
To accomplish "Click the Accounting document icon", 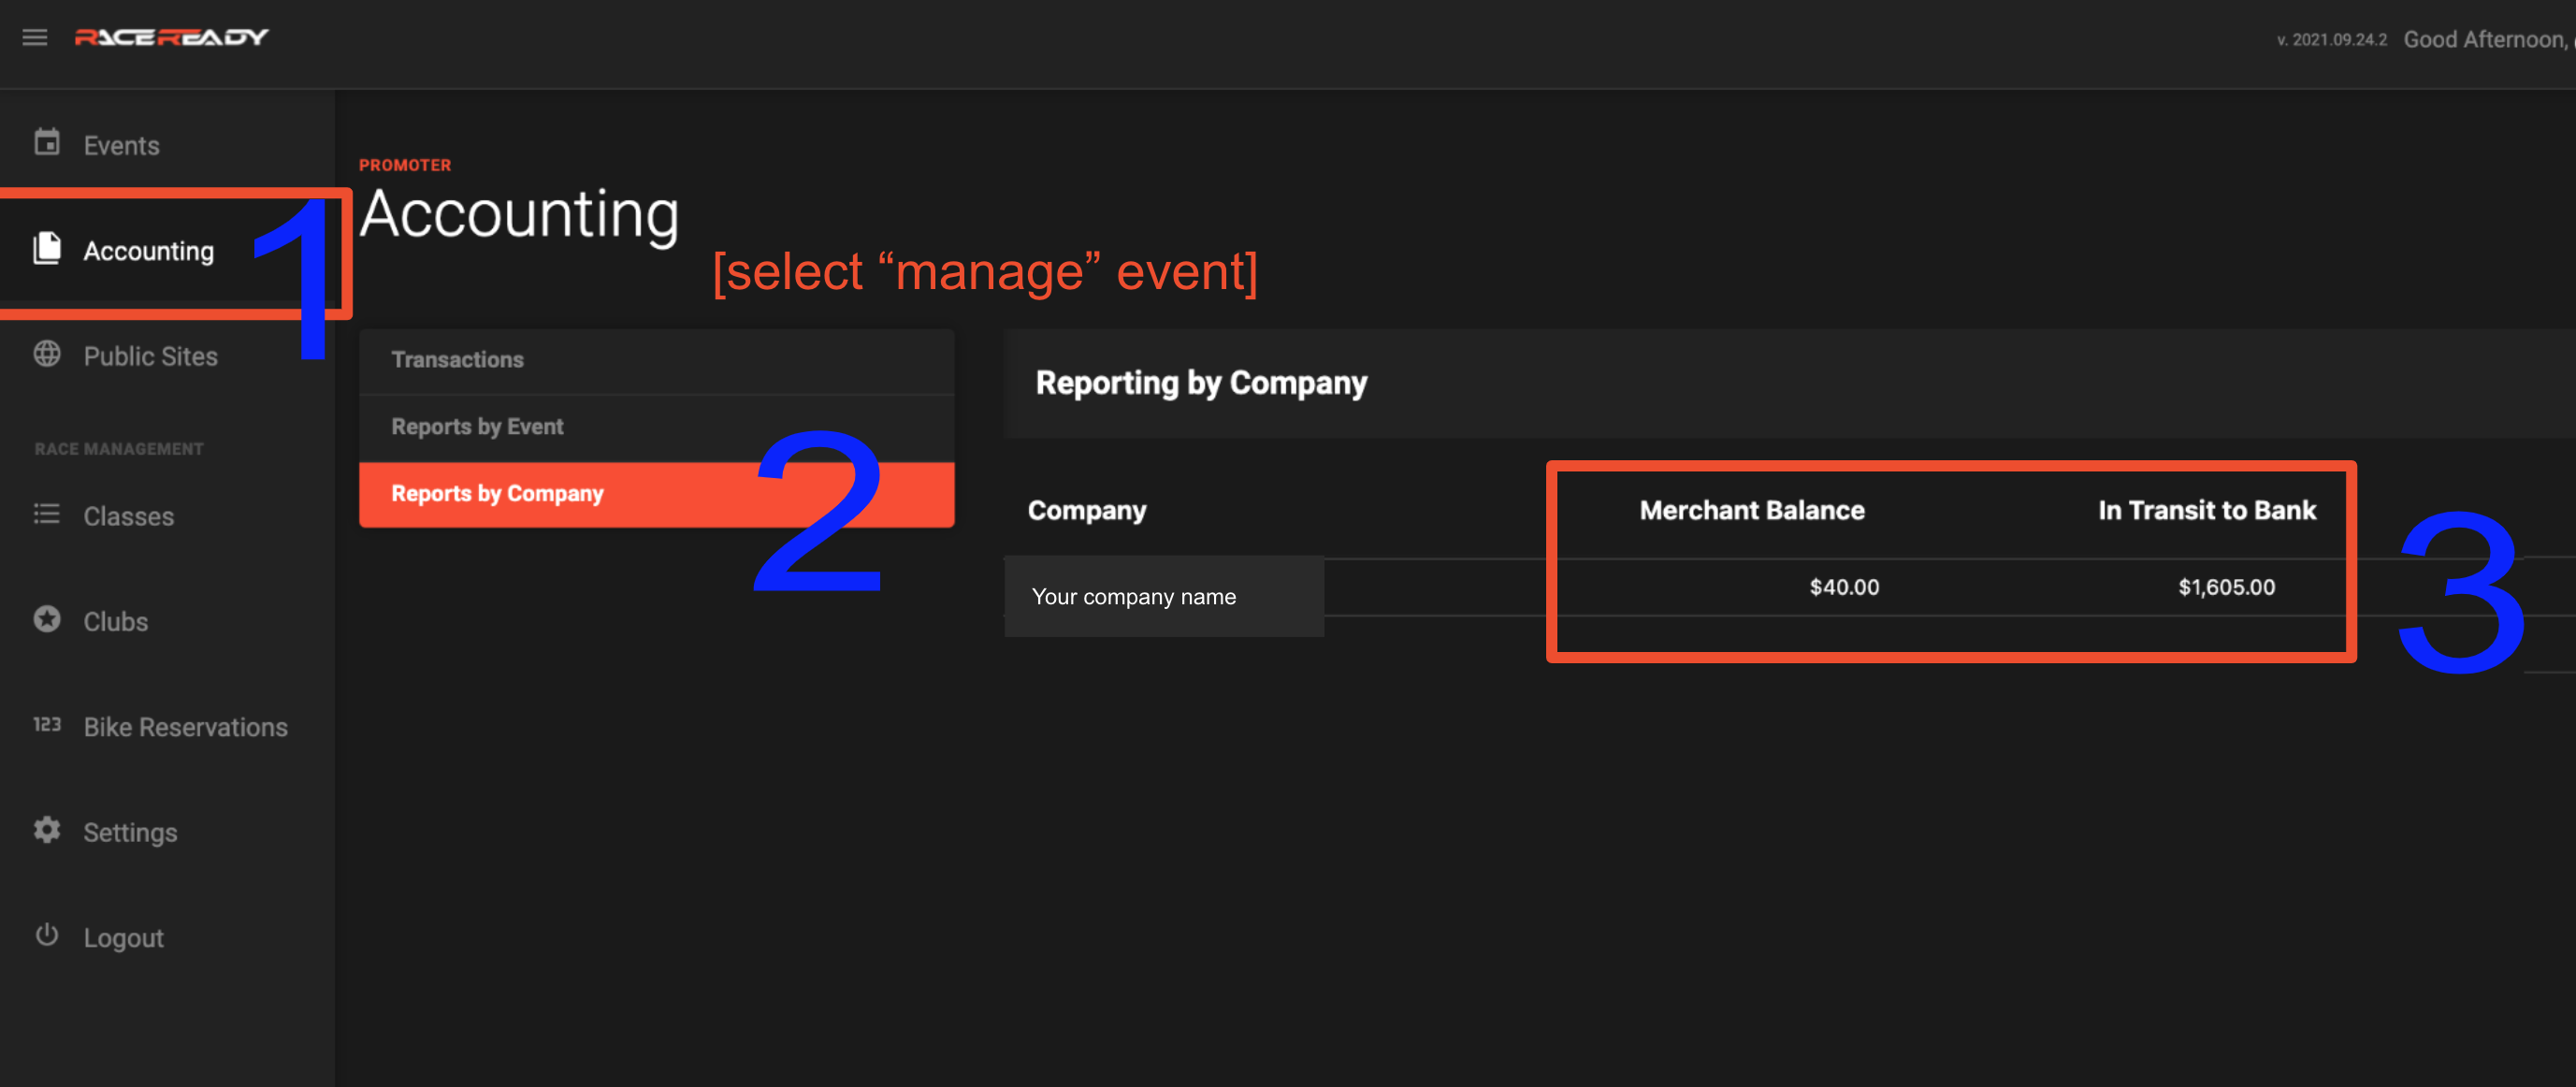I will pos(47,248).
